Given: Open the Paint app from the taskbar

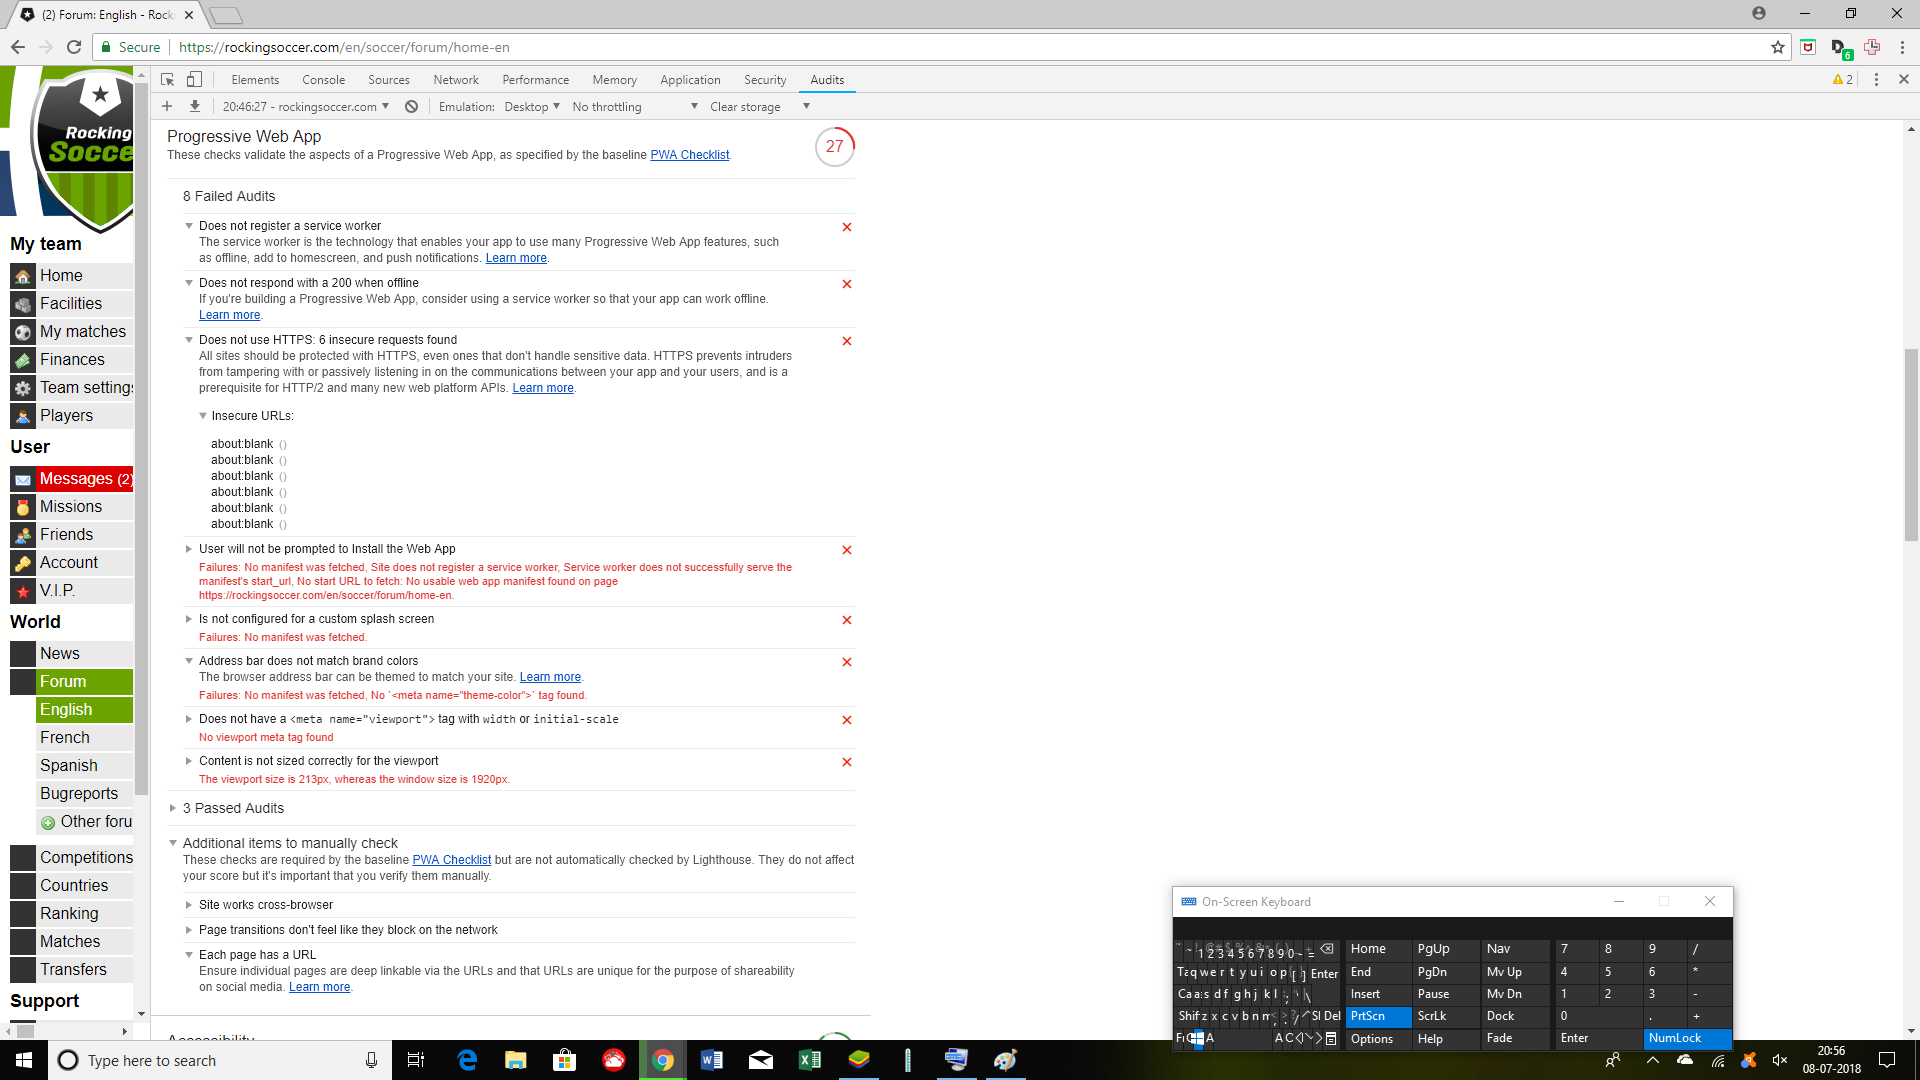Looking at the screenshot, I should (x=1006, y=1060).
